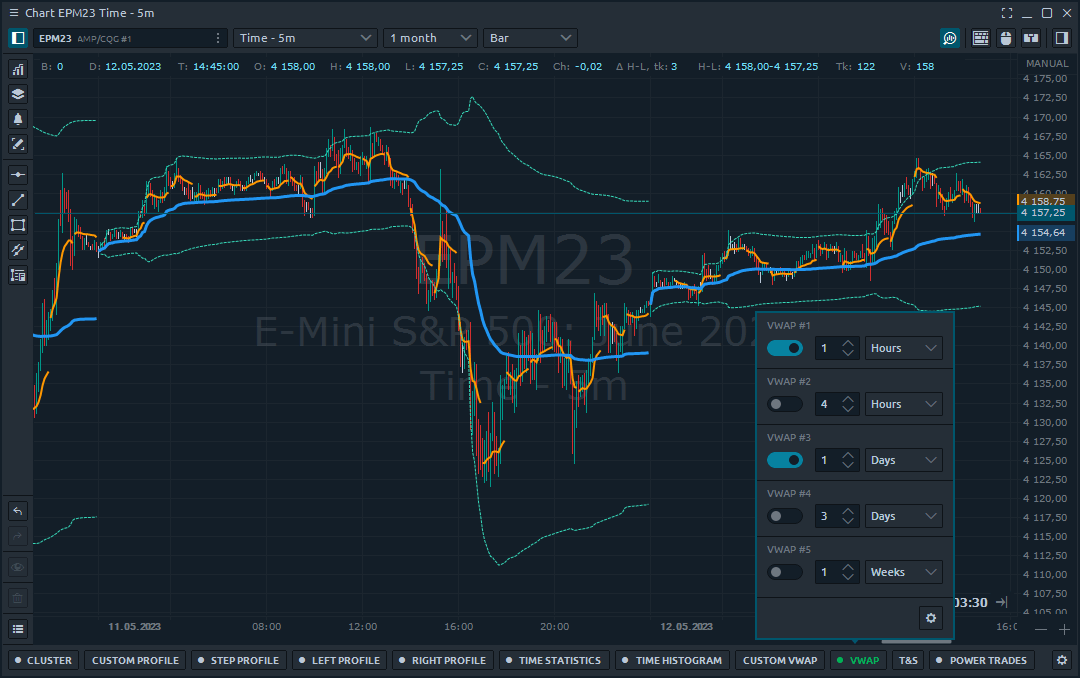Click the 4 158,75 orange price label
Image resolution: width=1080 pixels, height=678 pixels.
1045,201
